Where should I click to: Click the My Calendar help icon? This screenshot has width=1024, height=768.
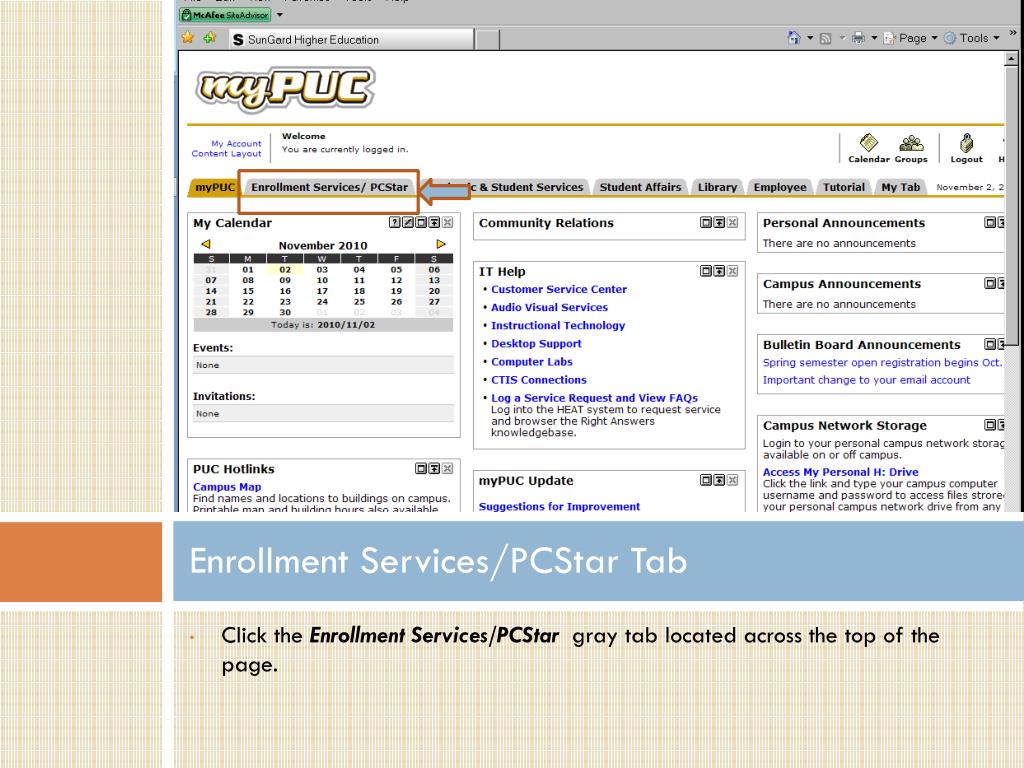point(394,222)
